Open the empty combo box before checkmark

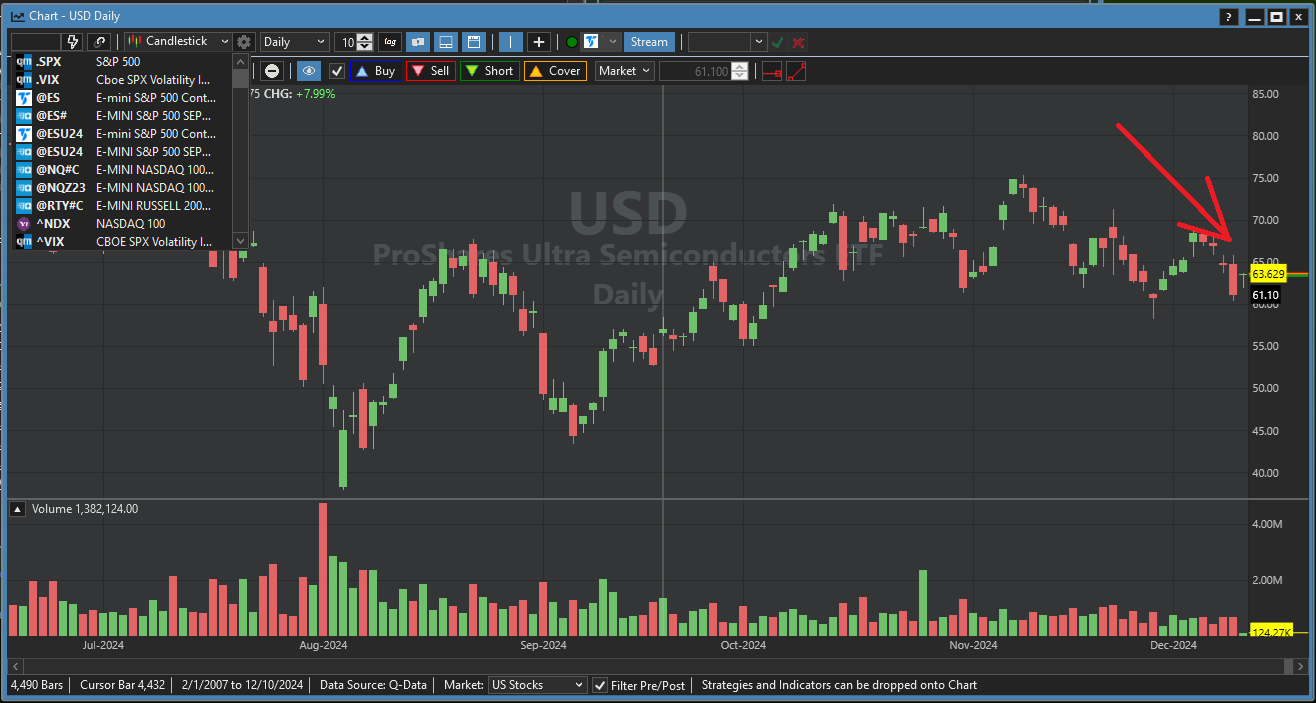[x=727, y=41]
